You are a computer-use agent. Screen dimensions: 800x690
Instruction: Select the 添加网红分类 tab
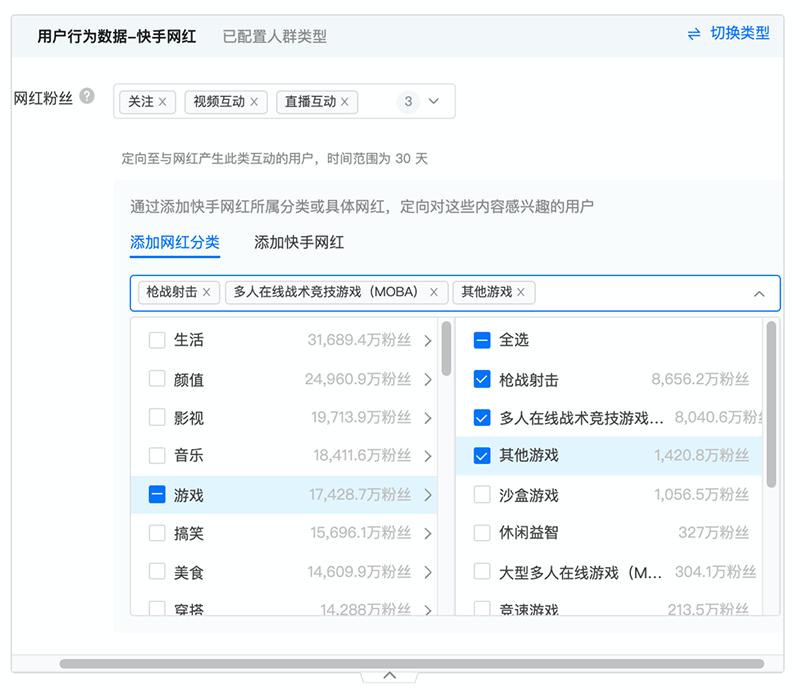coord(174,242)
